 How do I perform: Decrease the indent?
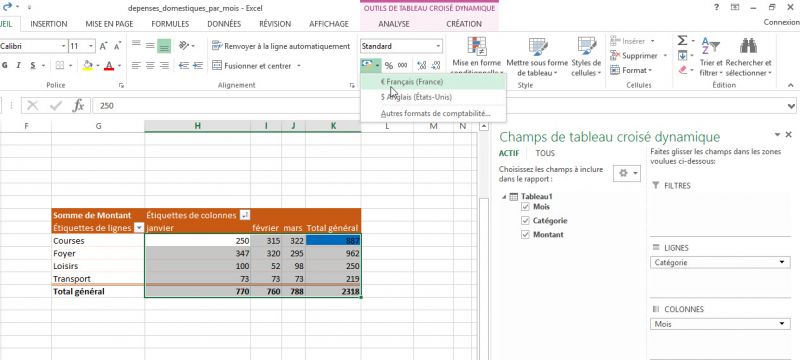[x=184, y=65]
